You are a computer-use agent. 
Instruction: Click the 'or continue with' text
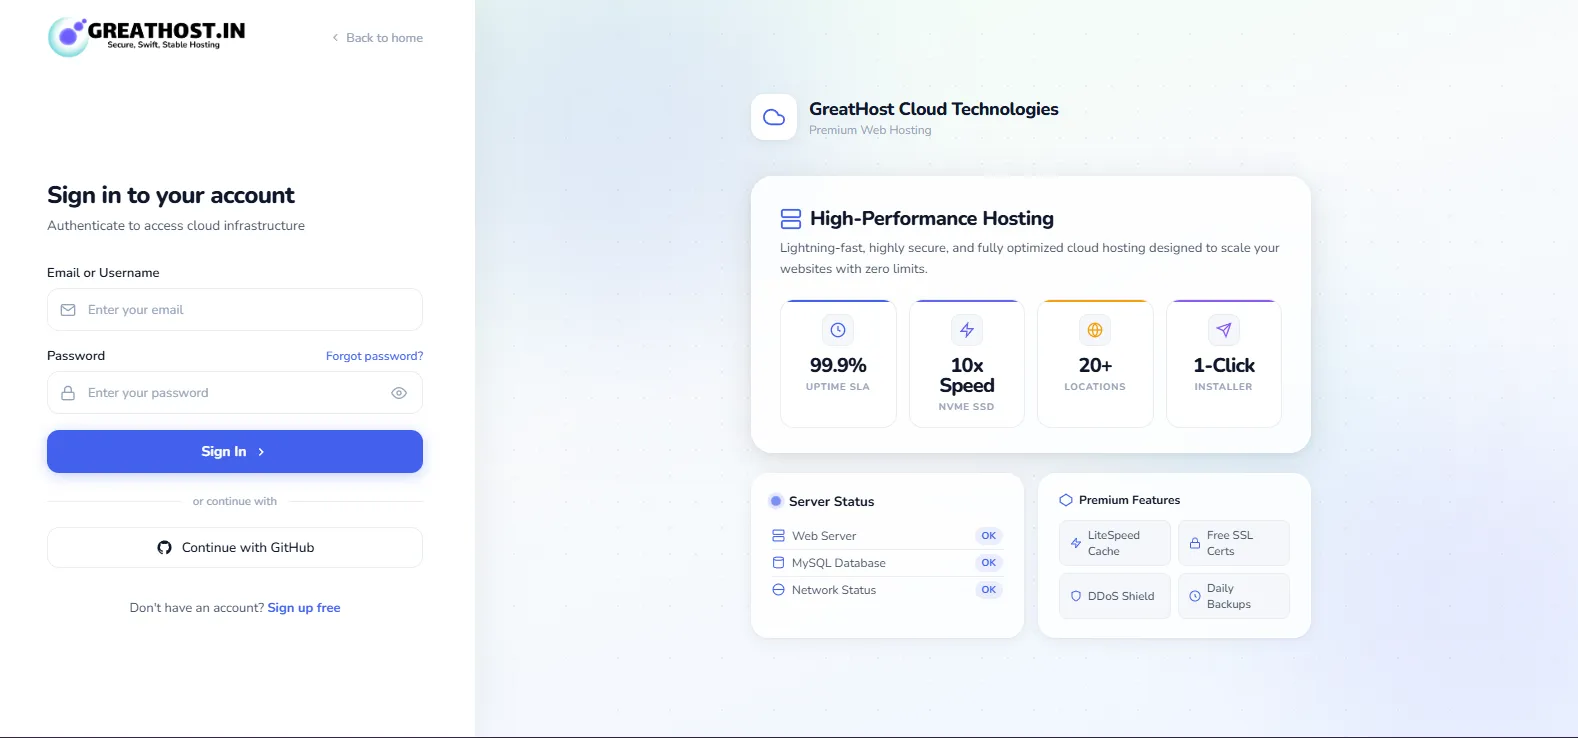235,502
